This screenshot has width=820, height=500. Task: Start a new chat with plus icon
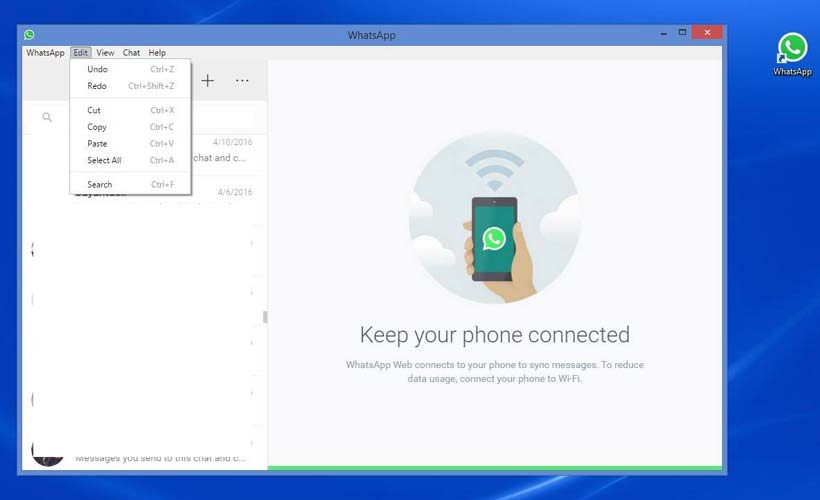click(x=208, y=81)
